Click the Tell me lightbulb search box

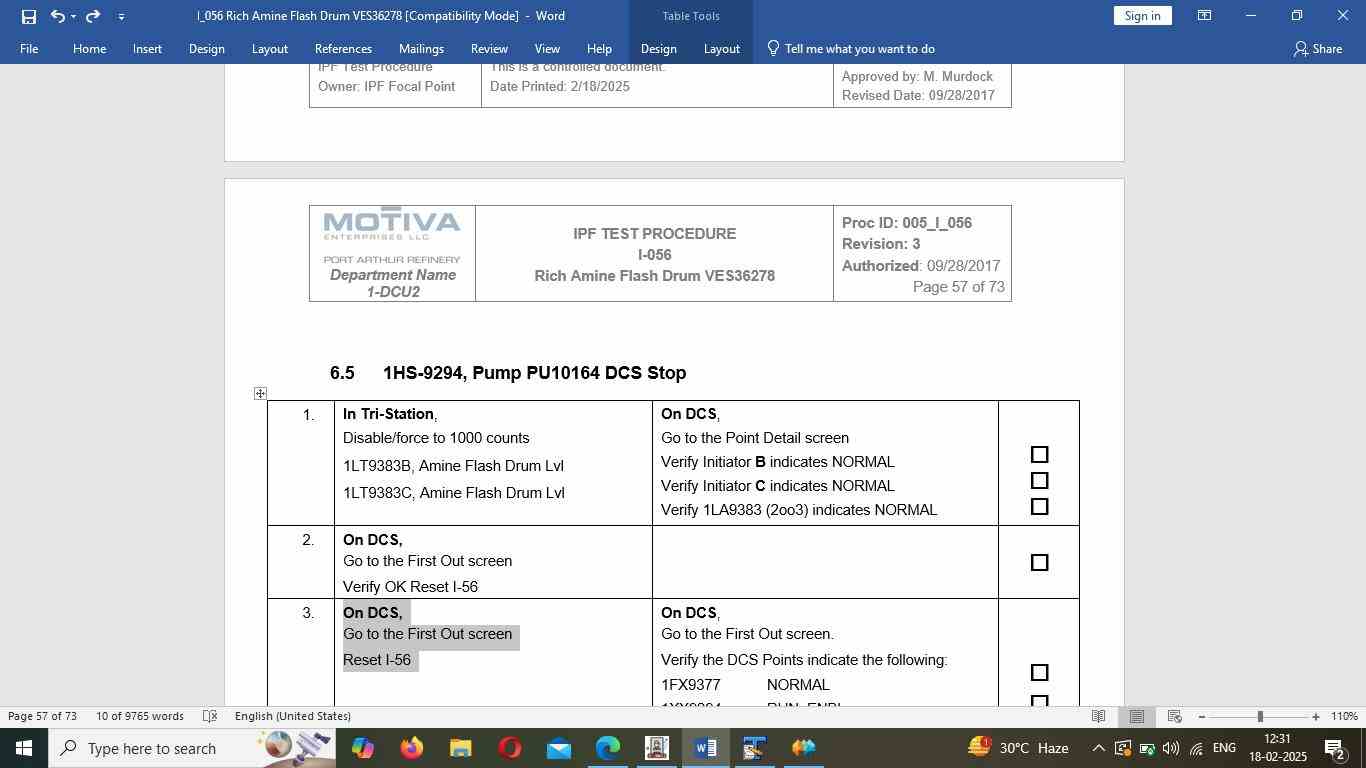[x=851, y=48]
